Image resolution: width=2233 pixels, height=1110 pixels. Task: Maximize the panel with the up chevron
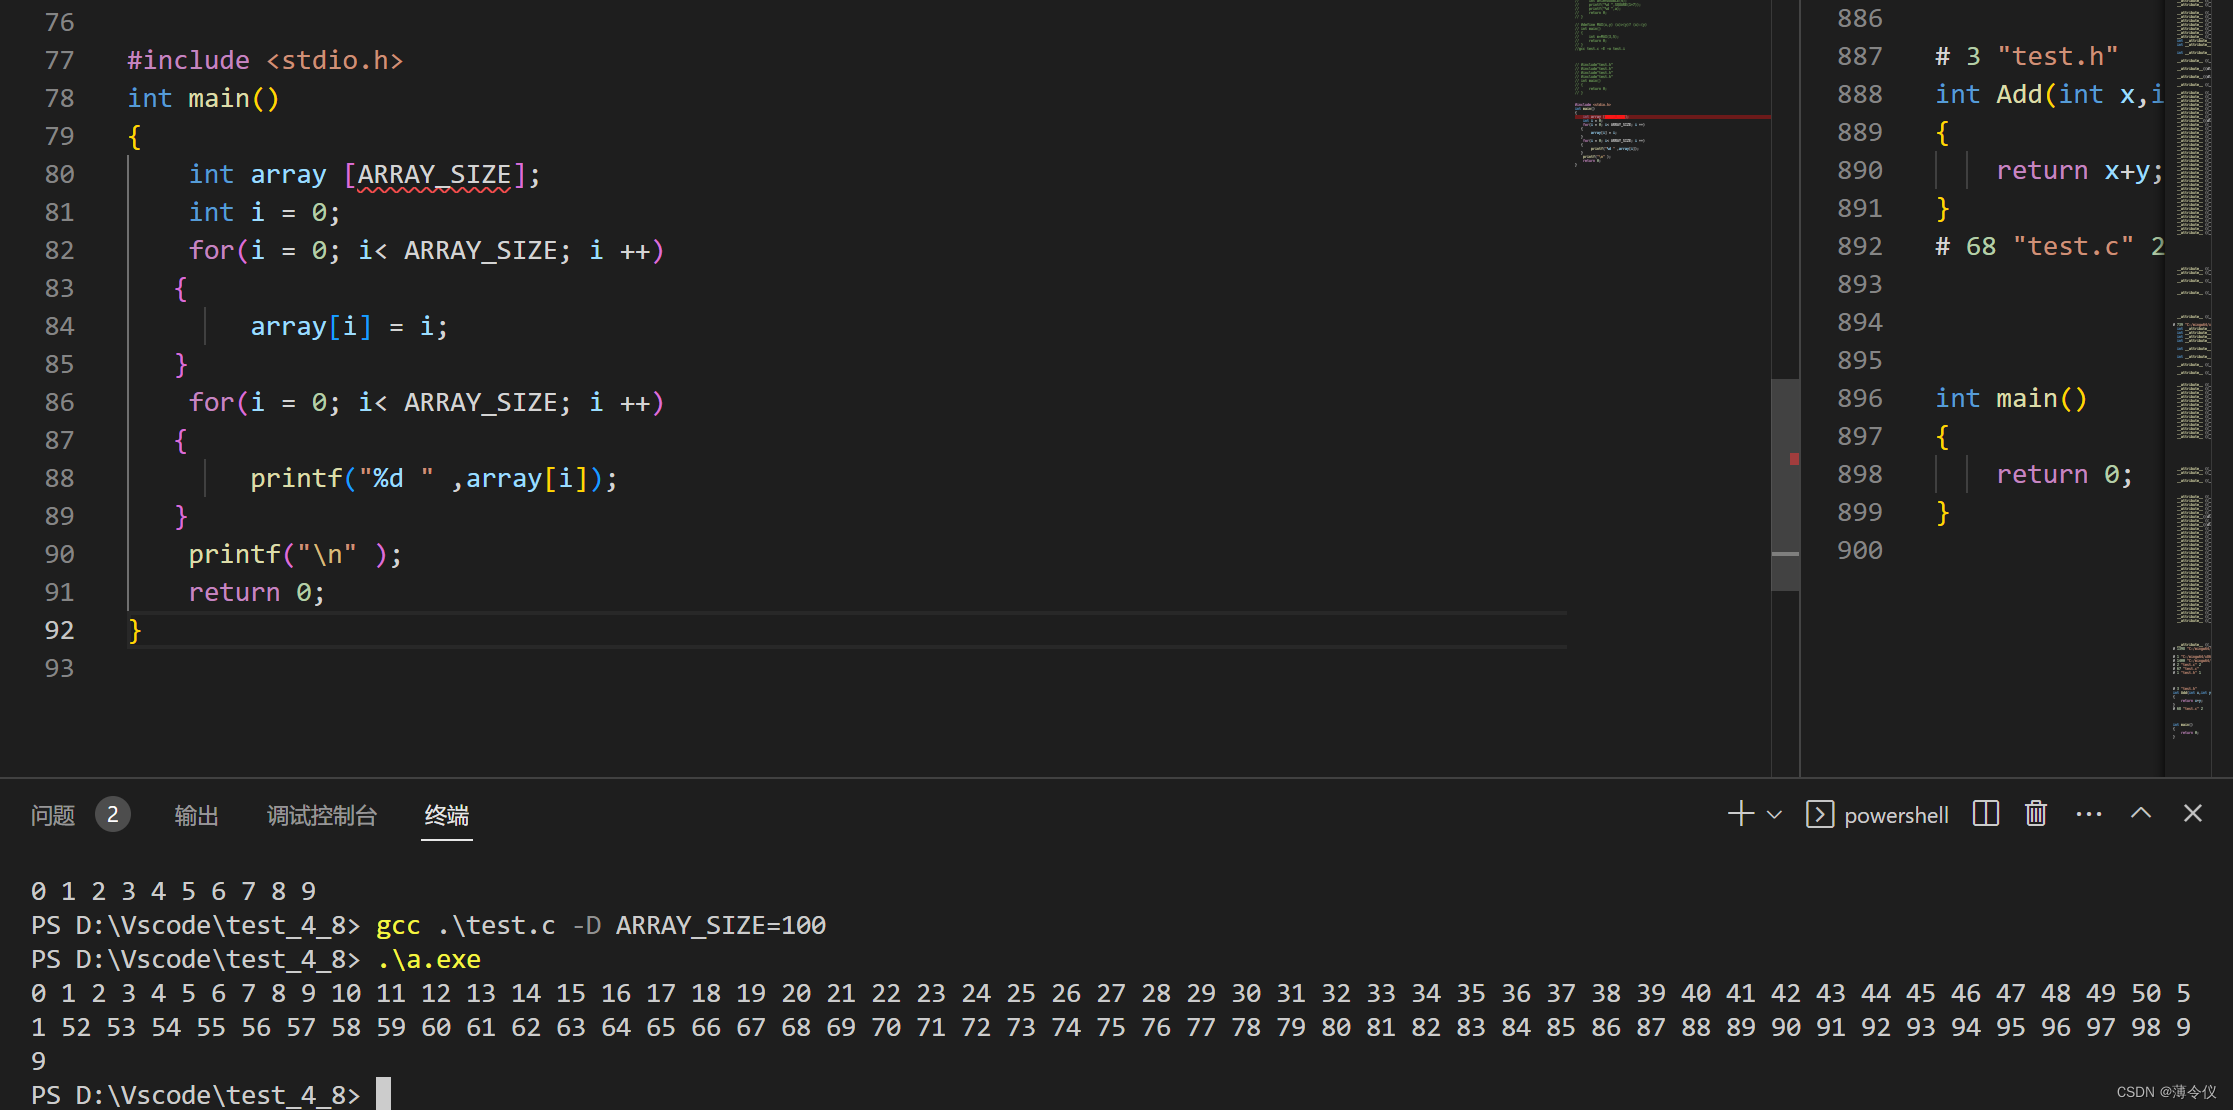tap(2141, 813)
